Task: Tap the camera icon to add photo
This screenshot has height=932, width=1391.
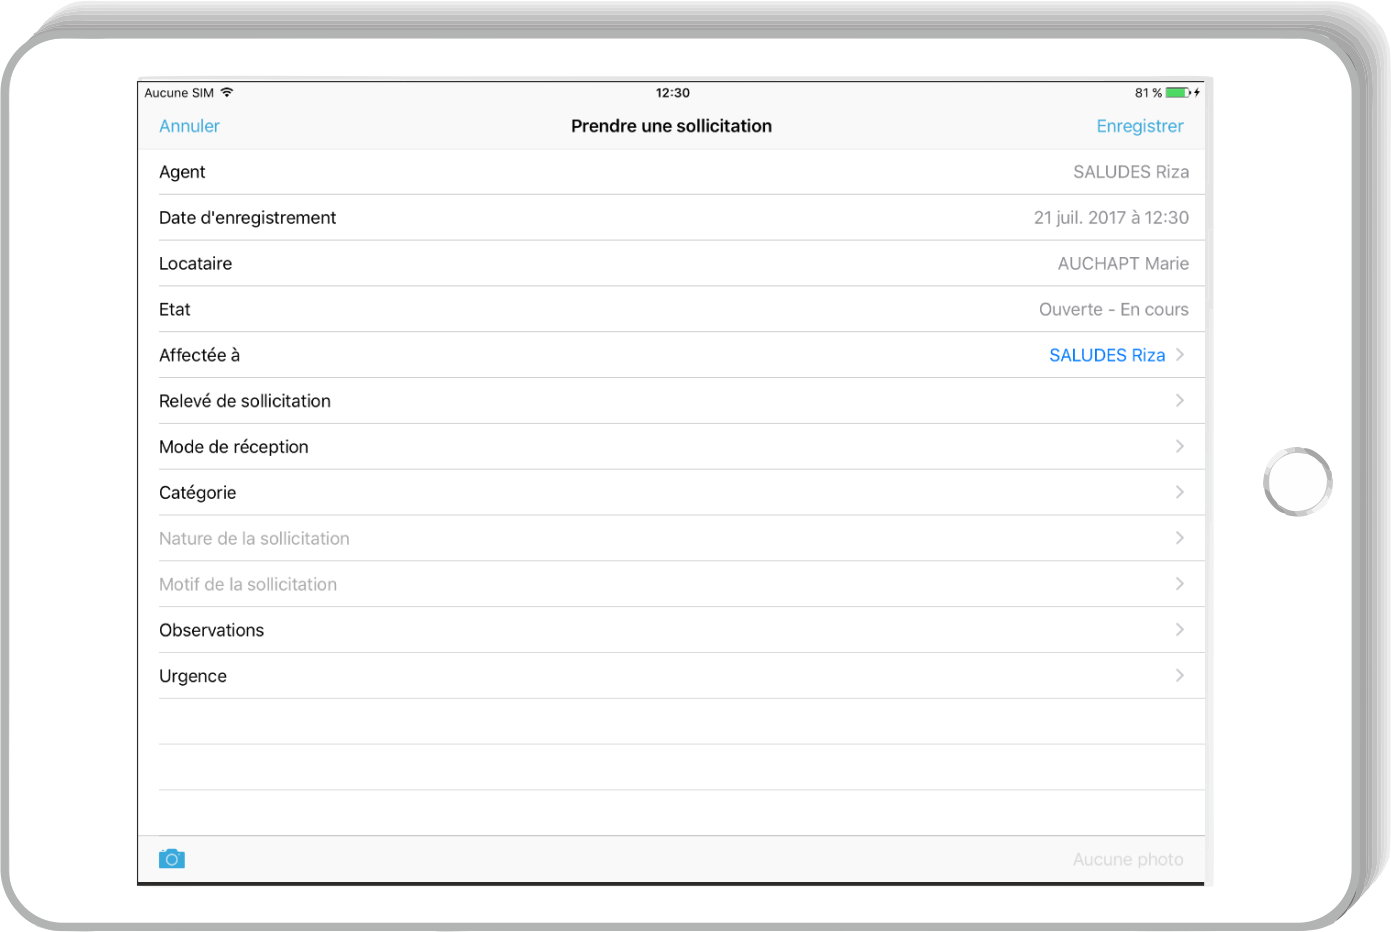Action: tap(172, 859)
